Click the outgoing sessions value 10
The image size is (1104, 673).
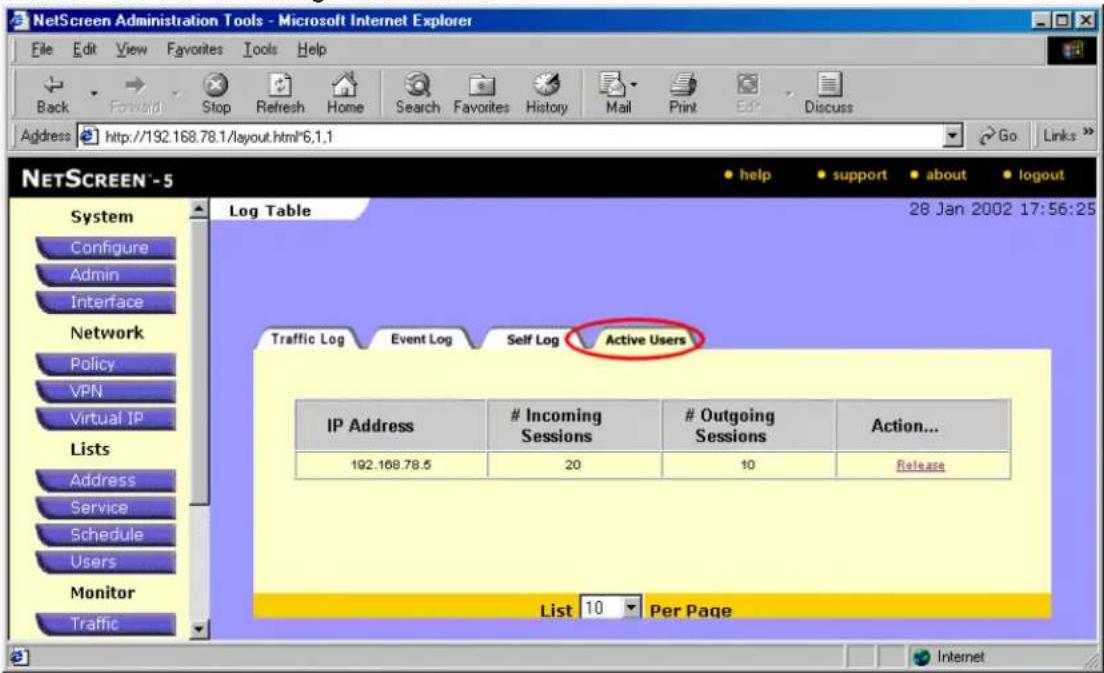coord(748,465)
